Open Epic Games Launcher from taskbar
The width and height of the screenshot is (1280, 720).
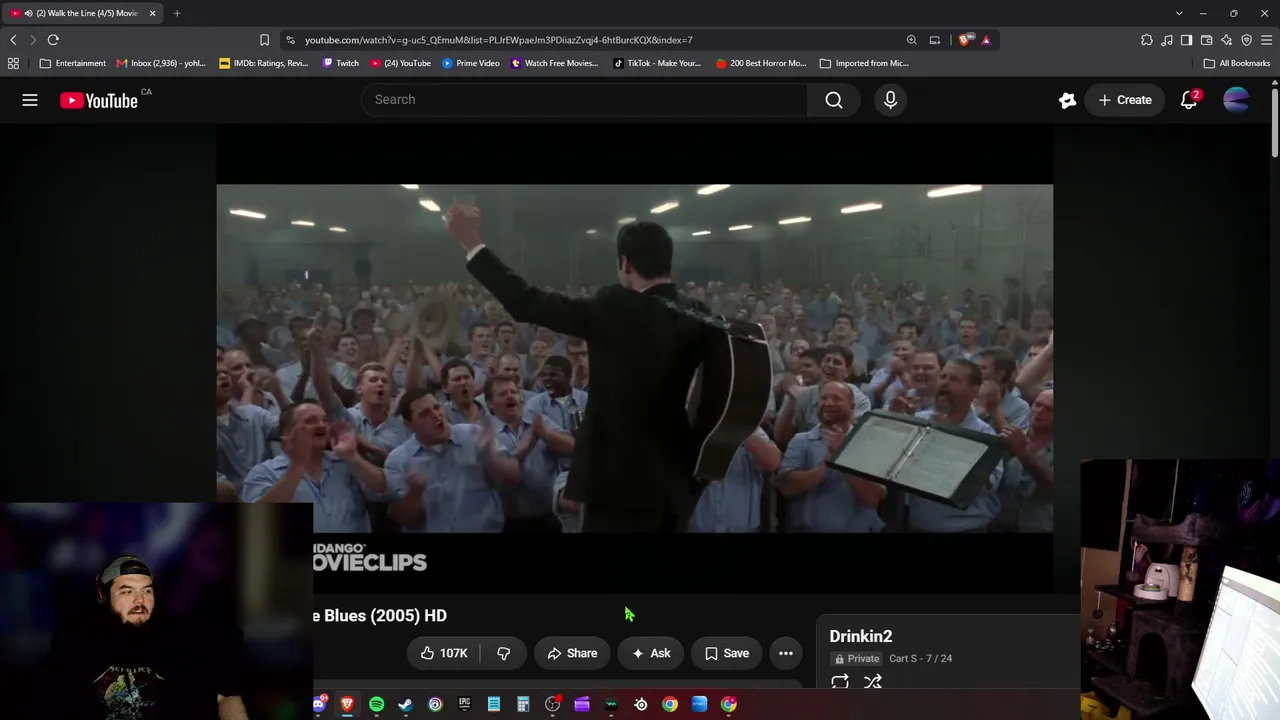pyautogui.click(x=464, y=704)
